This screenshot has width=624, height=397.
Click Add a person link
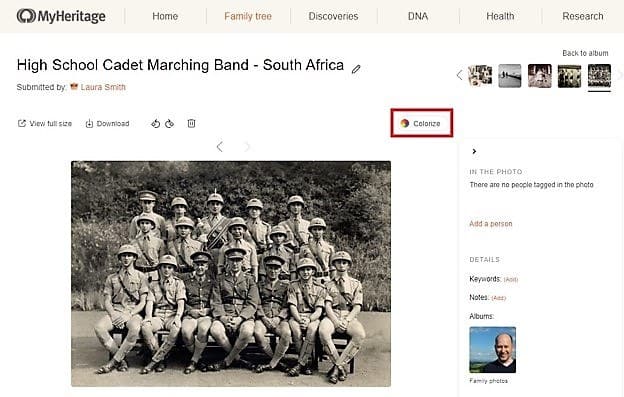click(x=491, y=224)
